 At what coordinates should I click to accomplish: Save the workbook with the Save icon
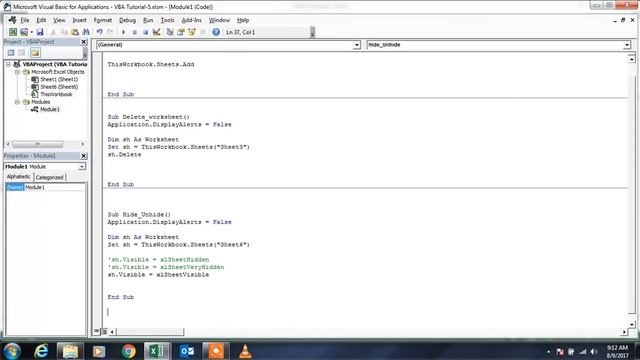[x=40, y=32]
